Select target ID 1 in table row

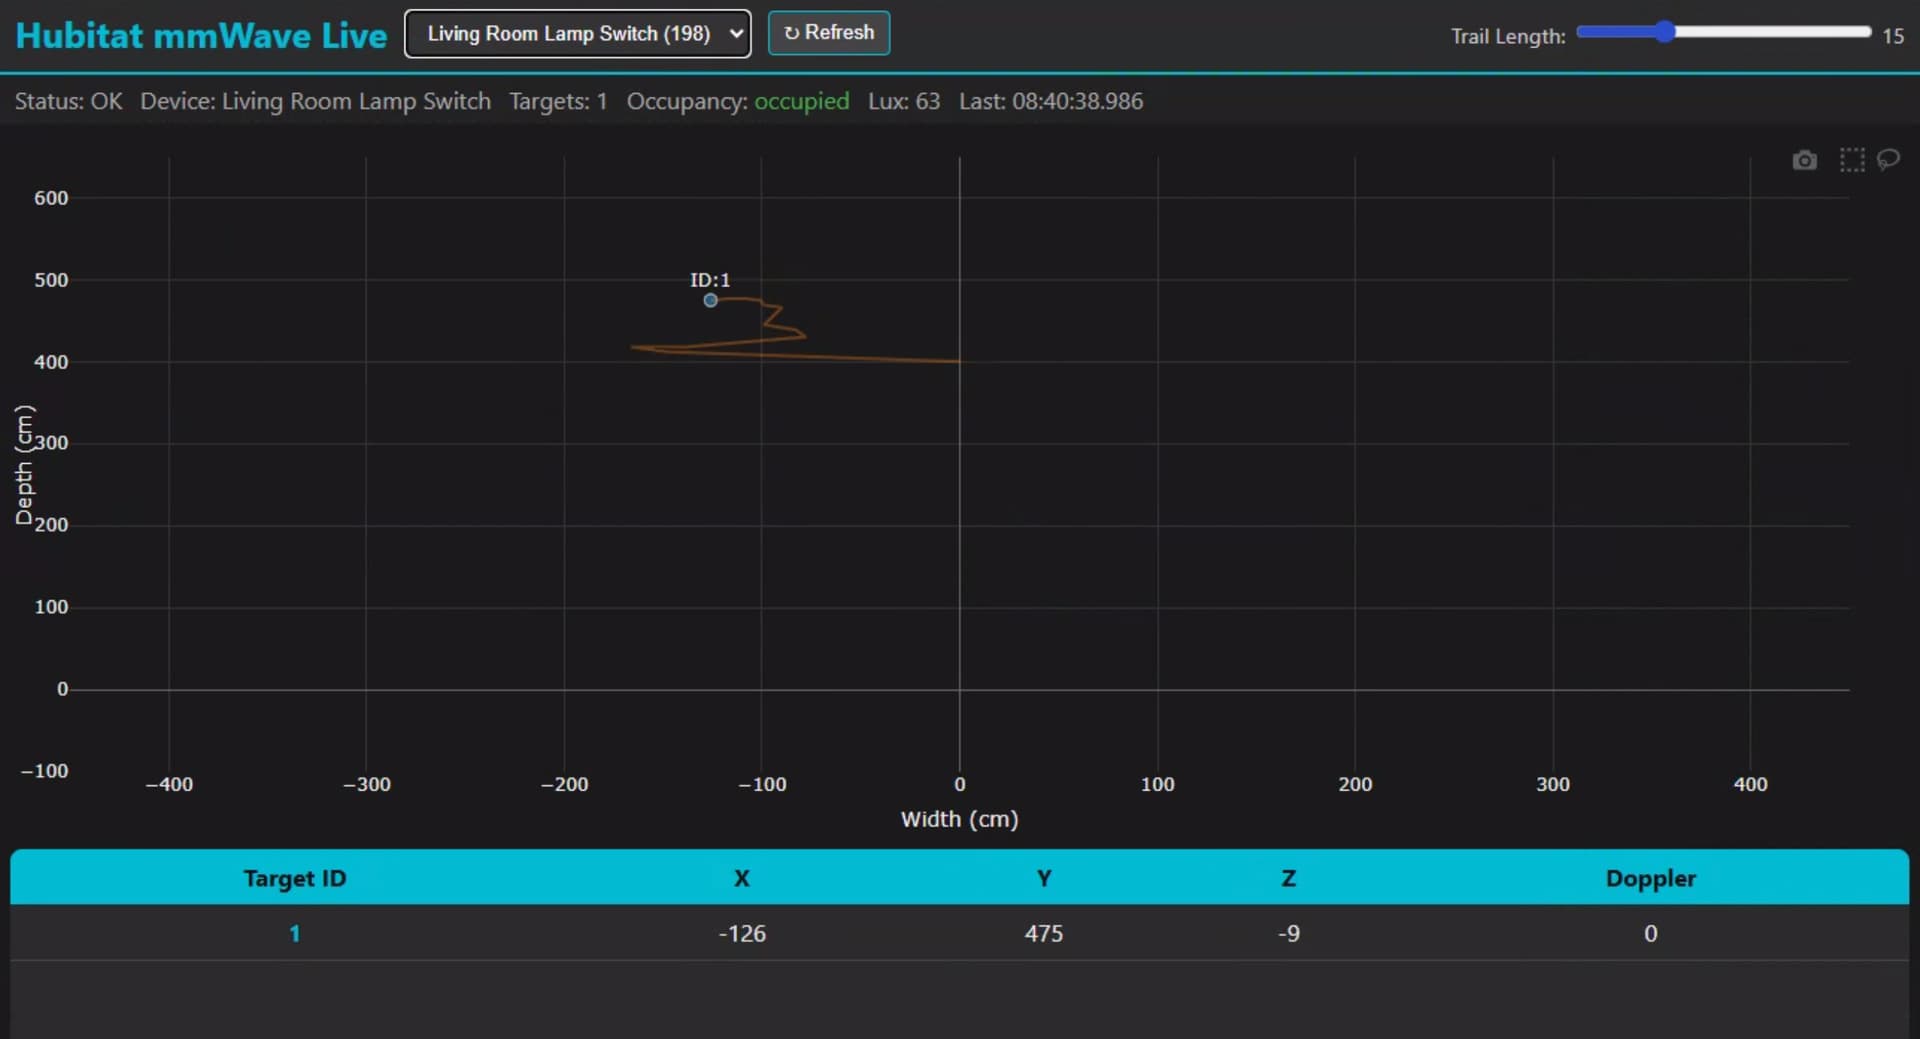tap(294, 933)
